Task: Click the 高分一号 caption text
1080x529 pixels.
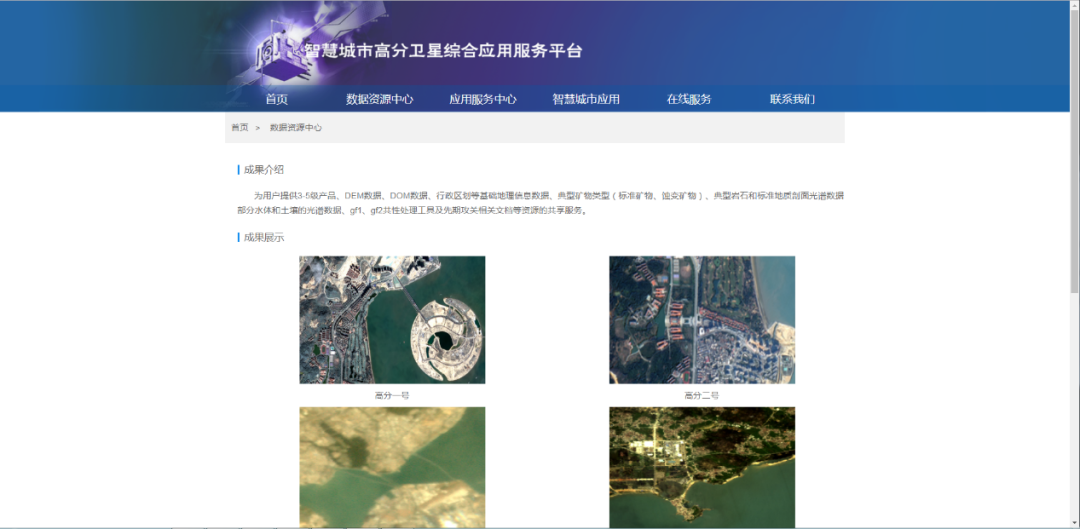Action: 392,396
